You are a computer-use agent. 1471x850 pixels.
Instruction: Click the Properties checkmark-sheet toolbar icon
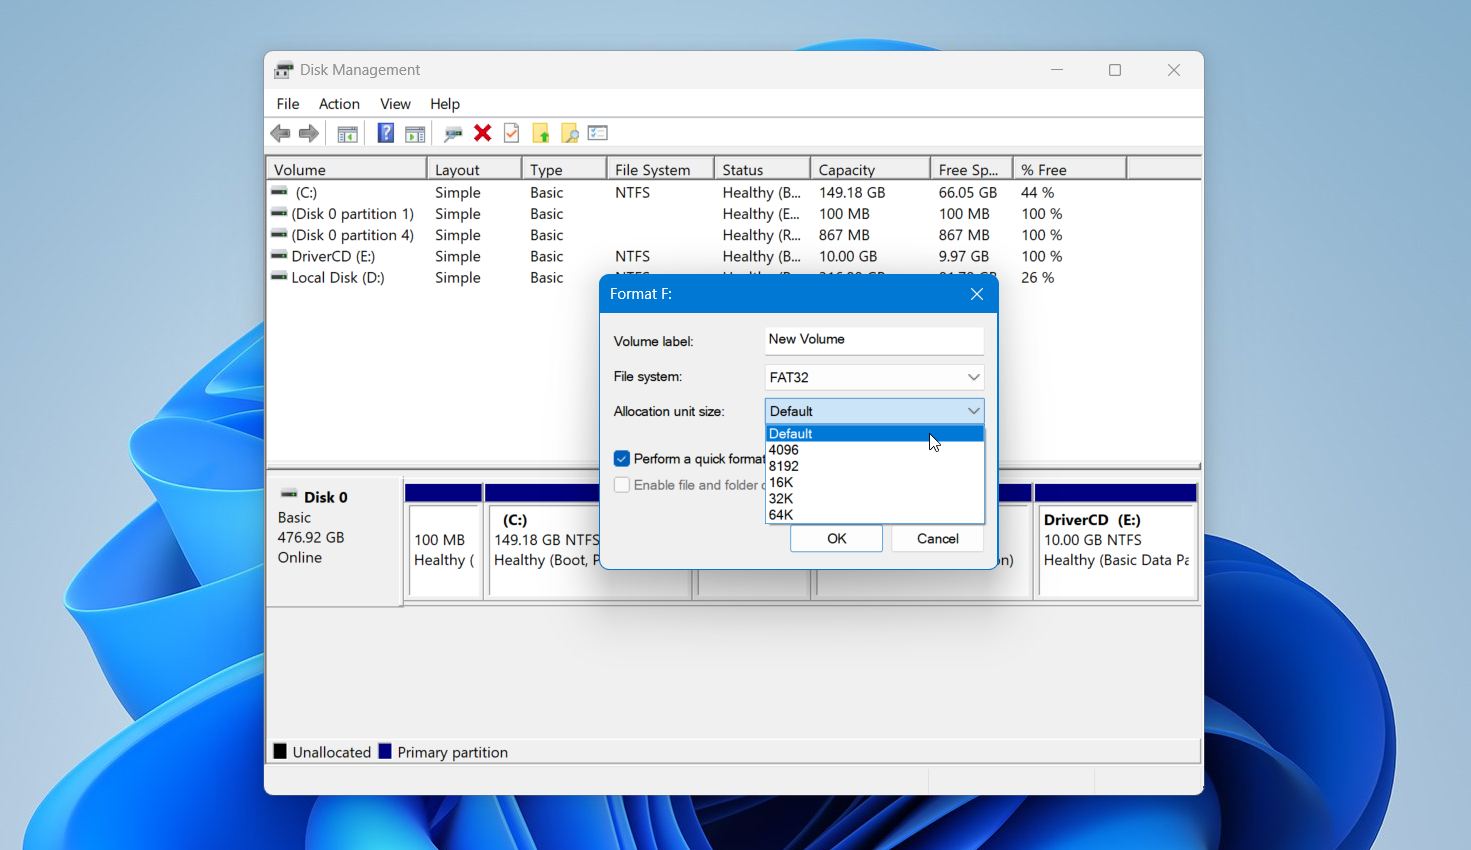pos(511,133)
